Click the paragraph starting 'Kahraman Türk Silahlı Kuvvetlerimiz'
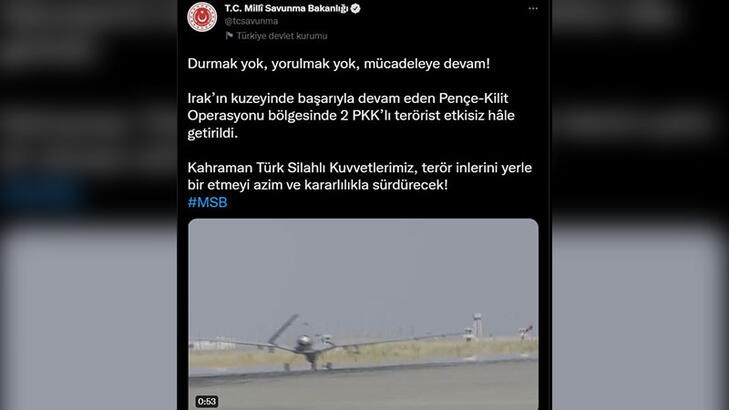 [359, 176]
